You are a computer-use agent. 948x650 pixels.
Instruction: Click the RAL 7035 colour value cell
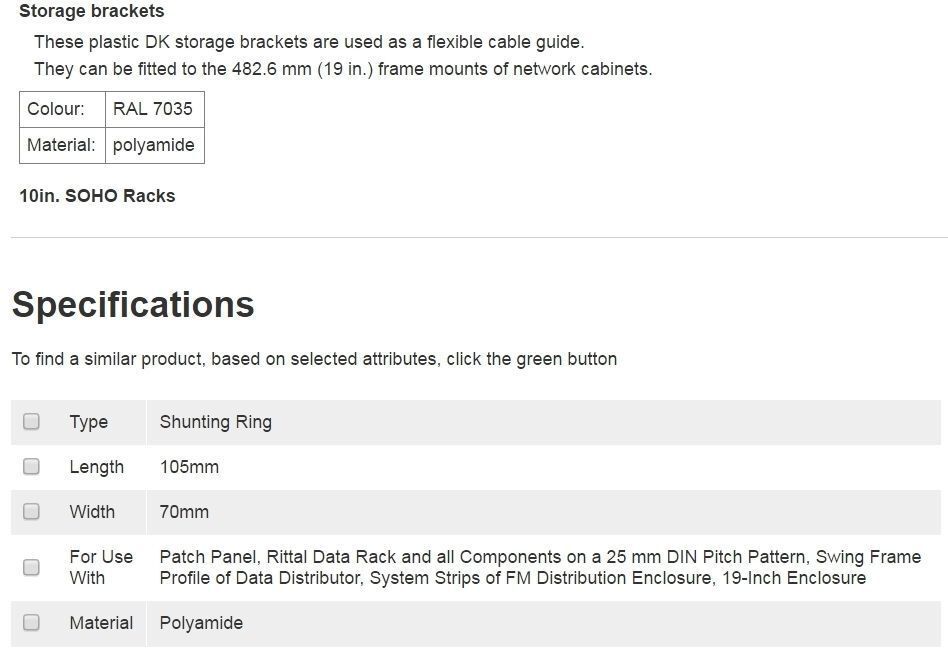click(x=153, y=109)
